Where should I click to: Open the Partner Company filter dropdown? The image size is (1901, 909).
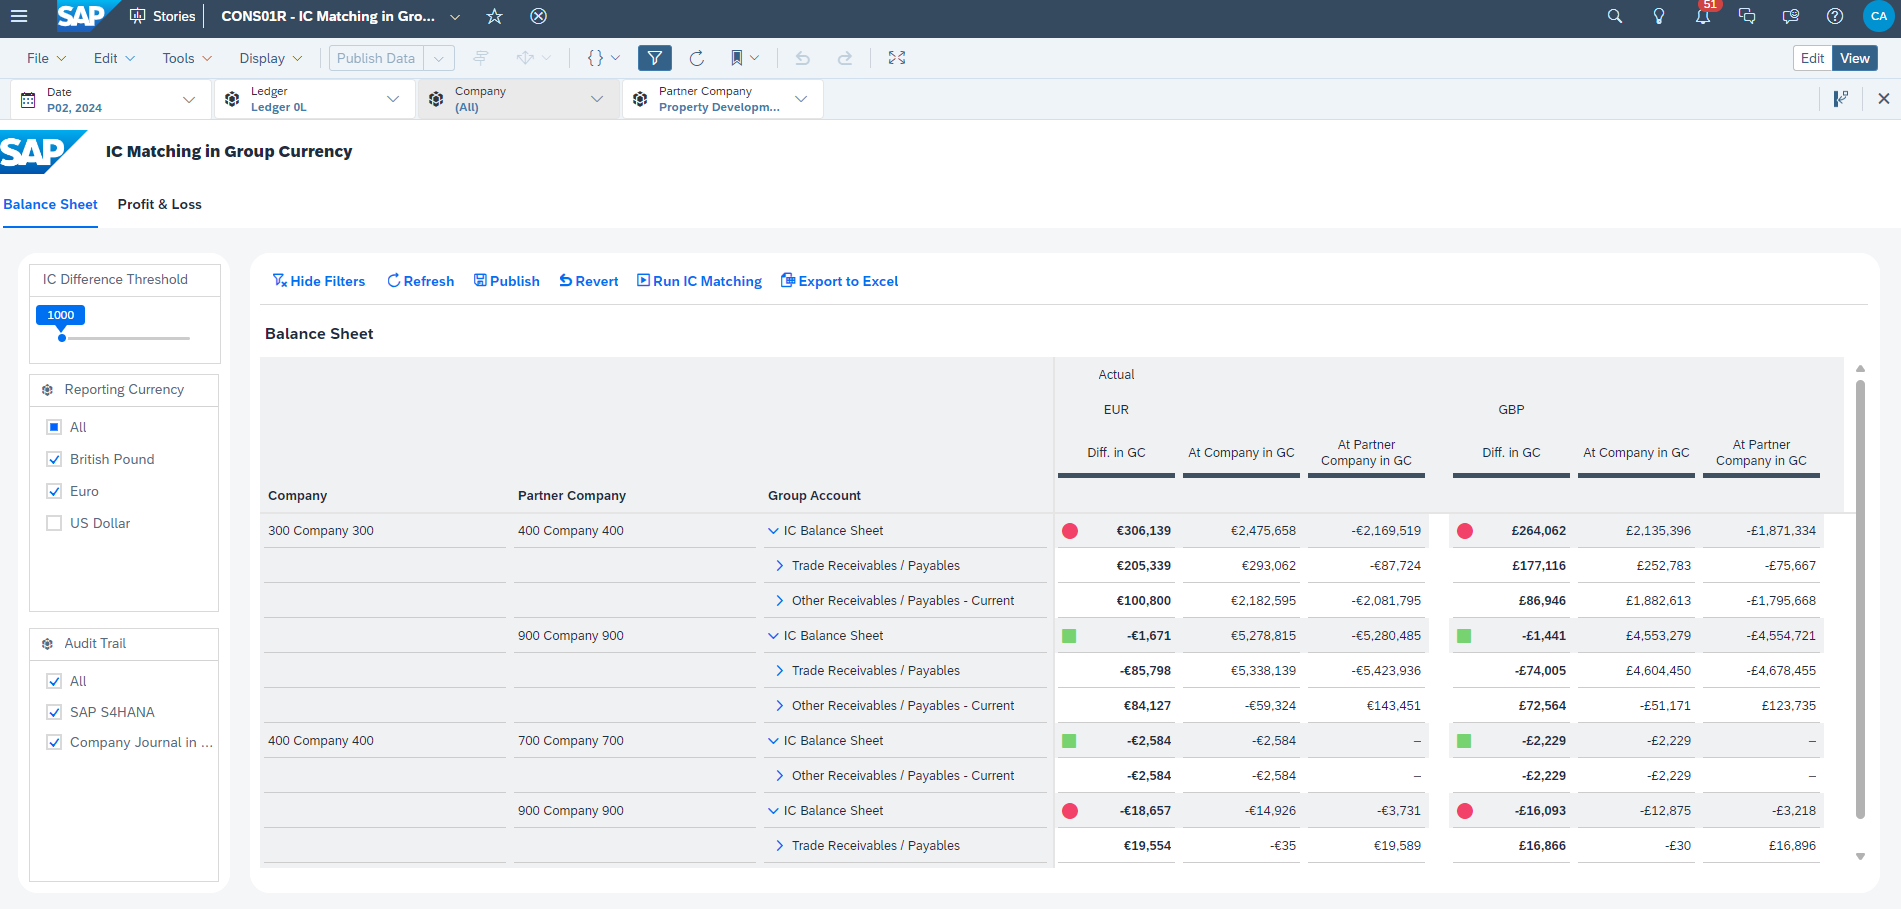[801, 99]
